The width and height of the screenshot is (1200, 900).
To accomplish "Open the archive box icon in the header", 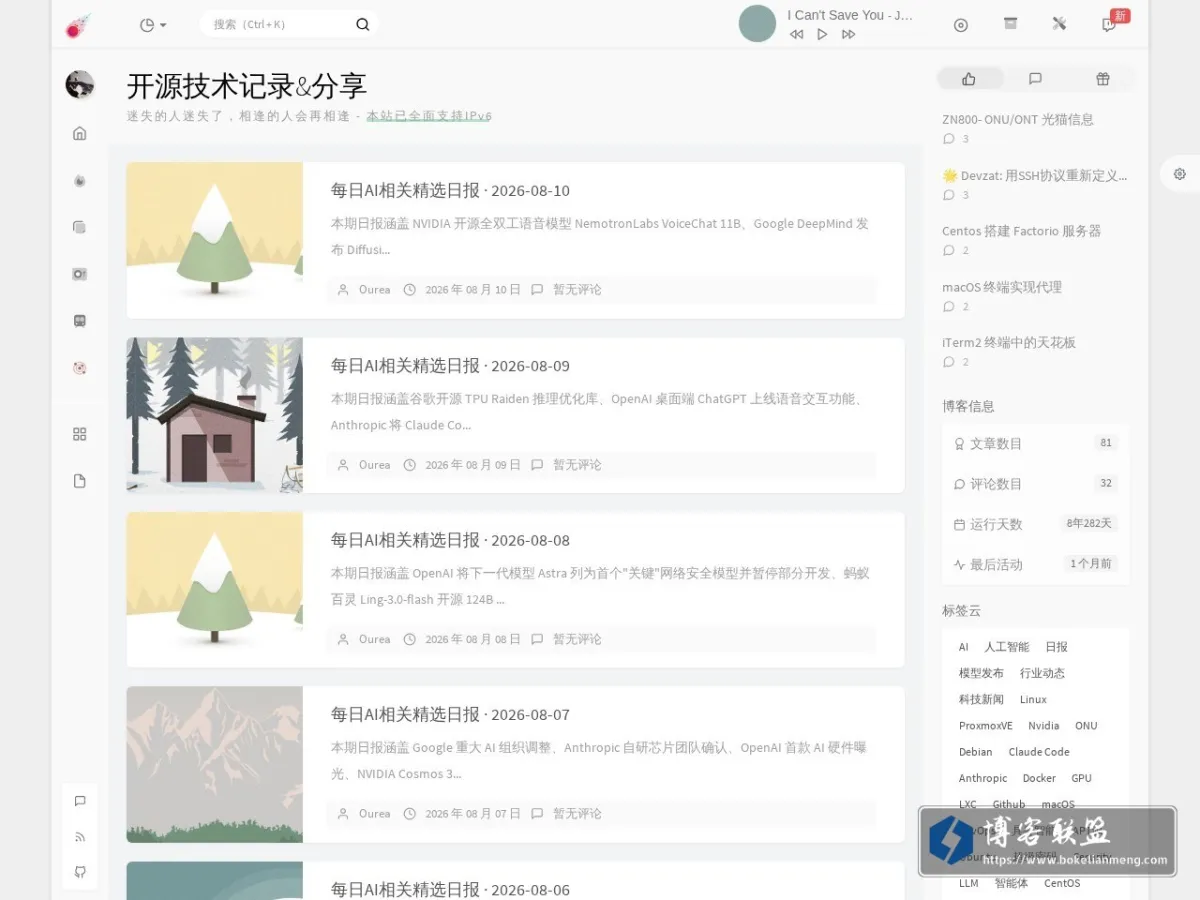I will pyautogui.click(x=1011, y=24).
